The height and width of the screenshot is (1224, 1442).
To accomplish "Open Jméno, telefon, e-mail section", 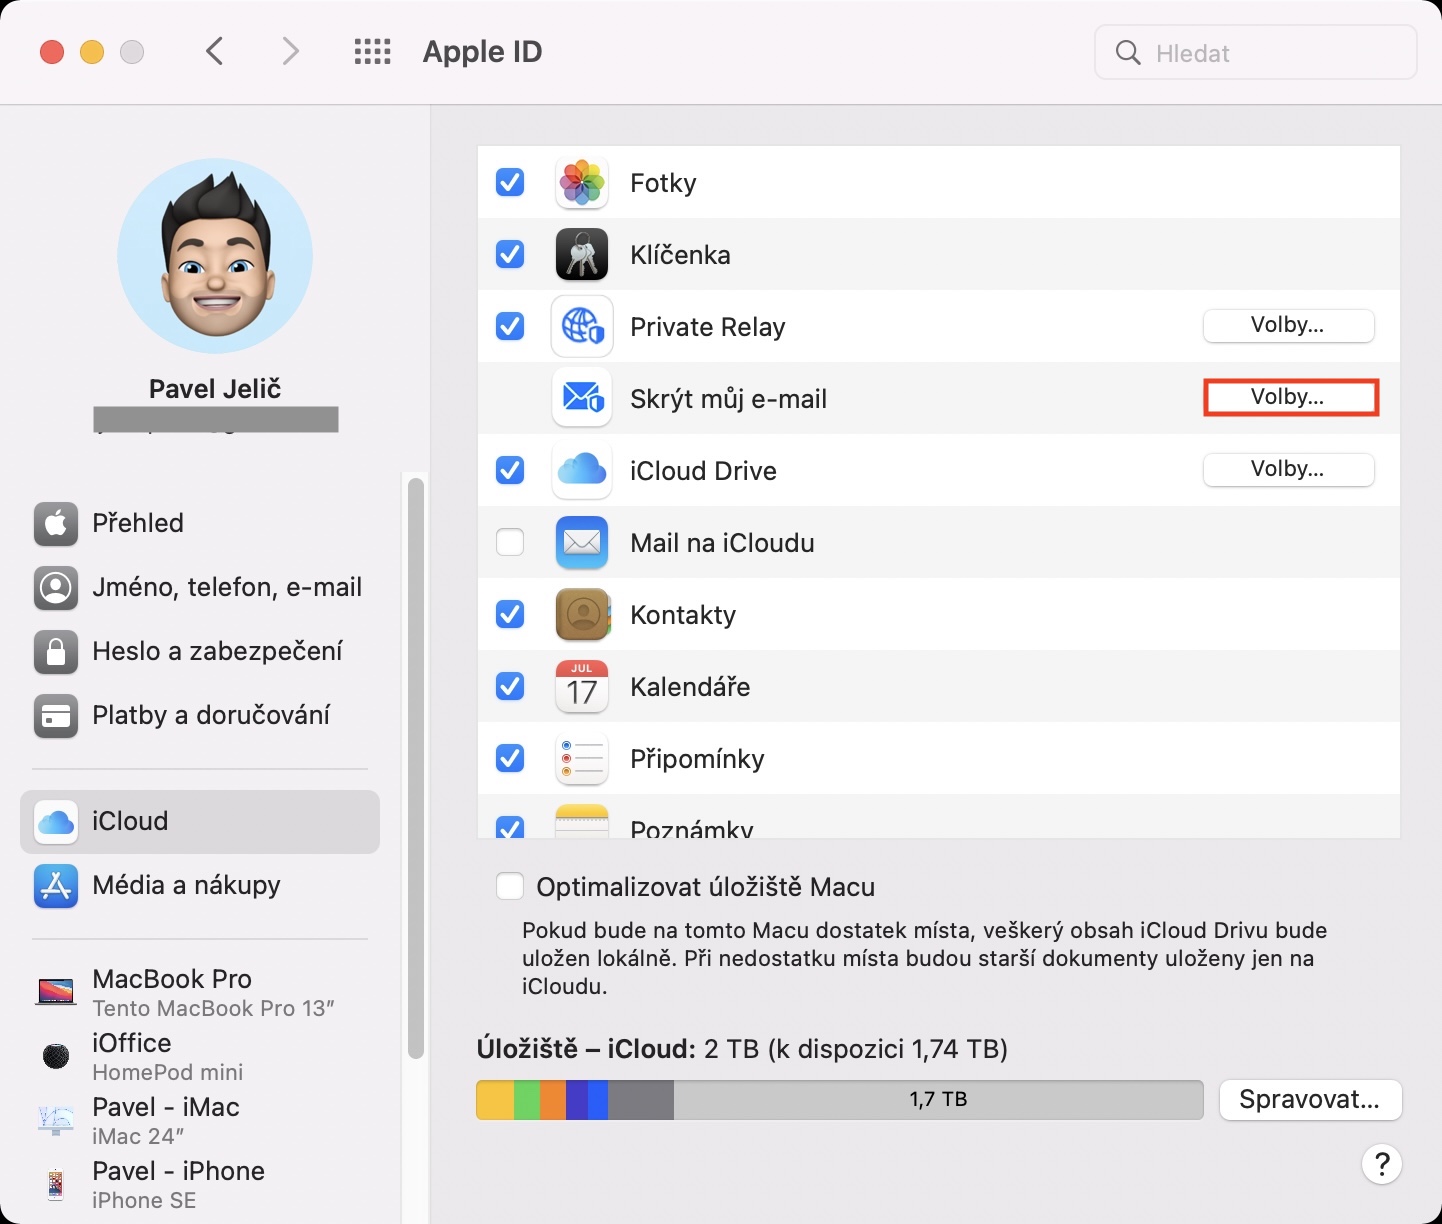I will pos(200,587).
